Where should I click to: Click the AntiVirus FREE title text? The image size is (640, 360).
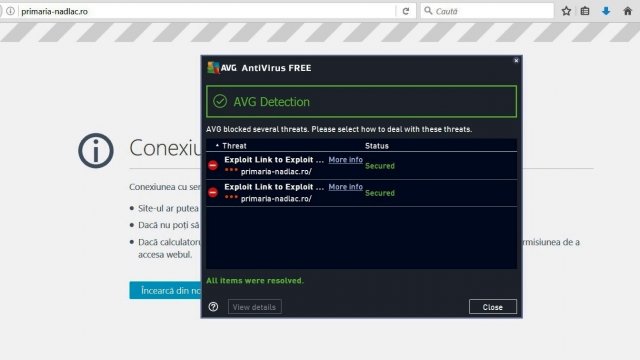tap(276, 68)
